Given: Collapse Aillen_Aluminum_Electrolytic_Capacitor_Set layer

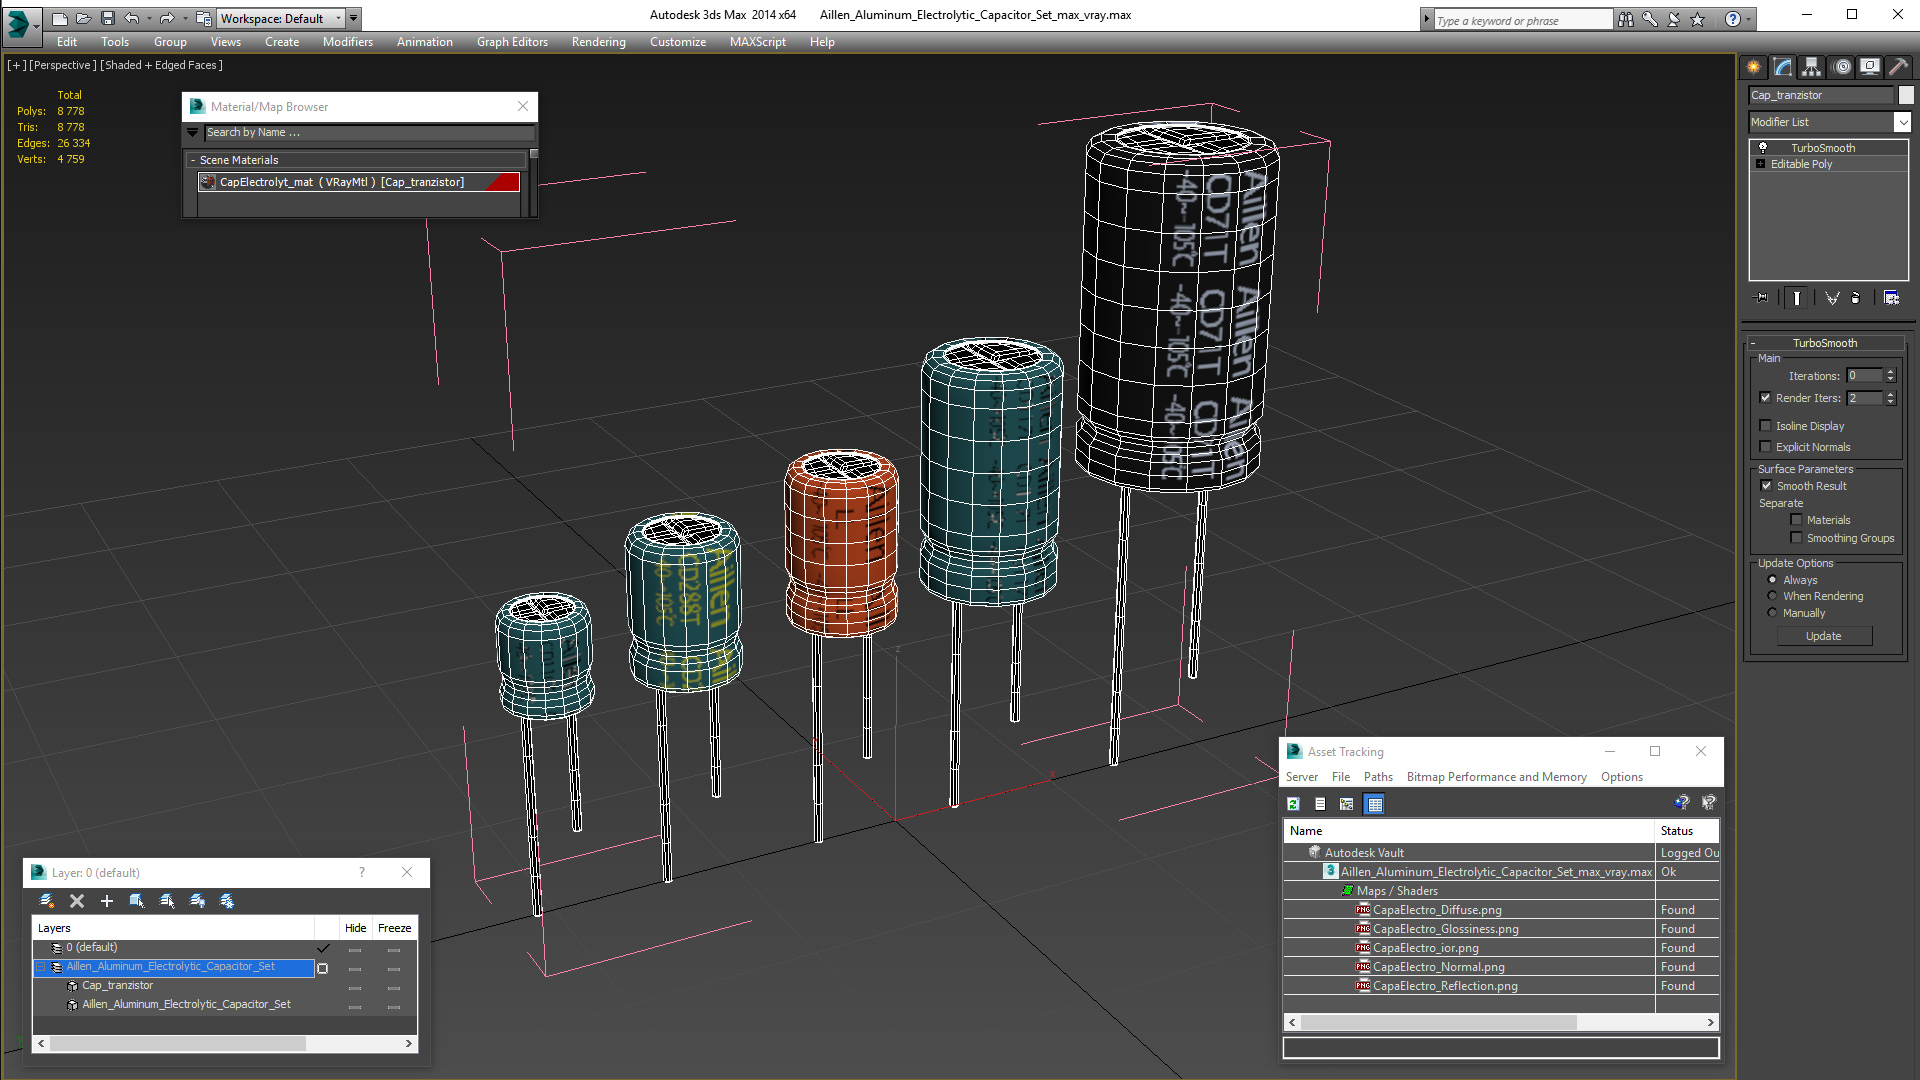Looking at the screenshot, I should [41, 967].
